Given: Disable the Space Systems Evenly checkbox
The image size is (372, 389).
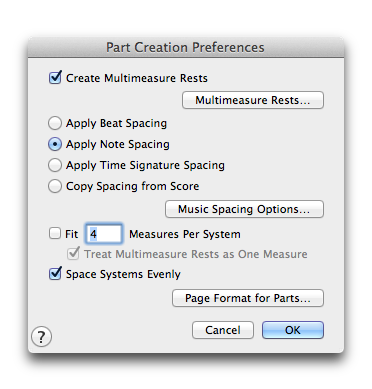Looking at the screenshot, I should click(x=55, y=274).
